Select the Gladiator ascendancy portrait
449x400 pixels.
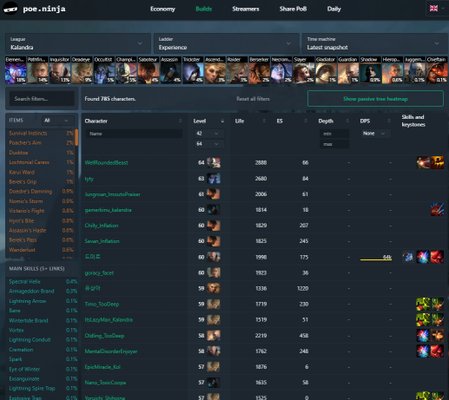(326, 70)
